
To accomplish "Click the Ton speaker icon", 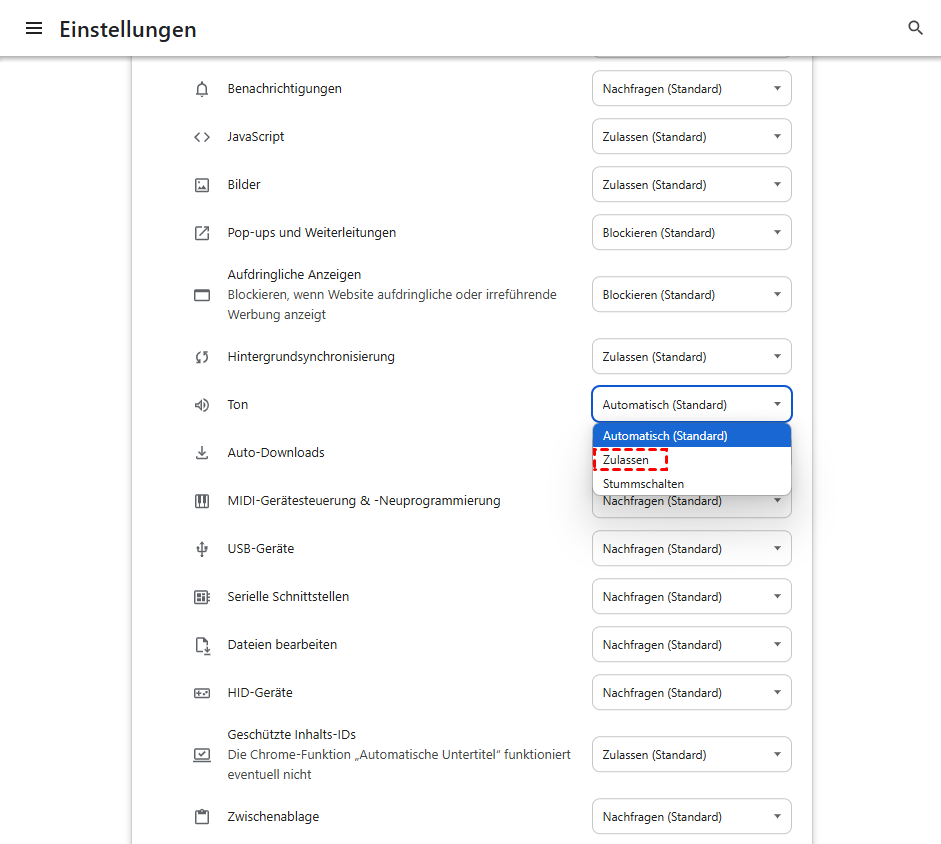I will [x=202, y=405].
